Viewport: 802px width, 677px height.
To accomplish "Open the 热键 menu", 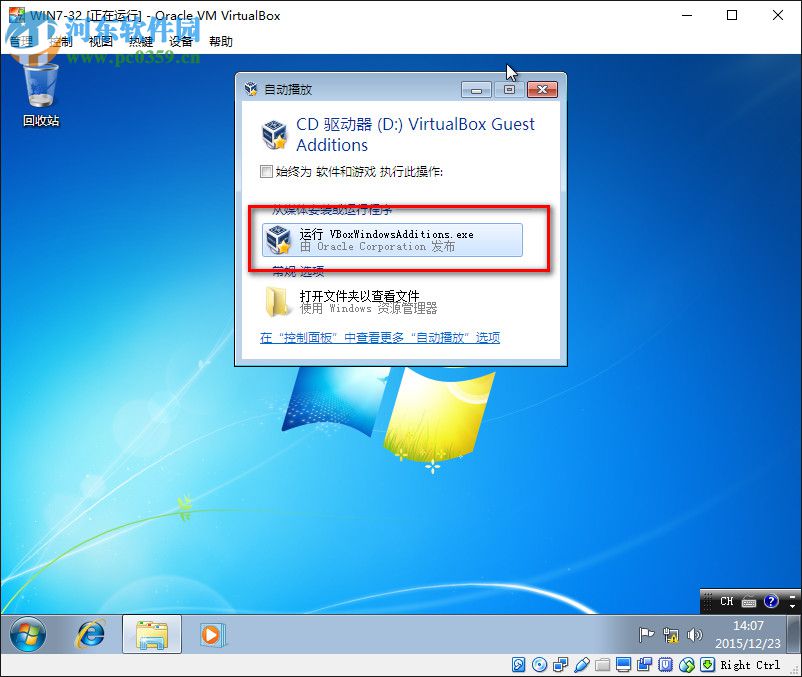I will (141, 41).
